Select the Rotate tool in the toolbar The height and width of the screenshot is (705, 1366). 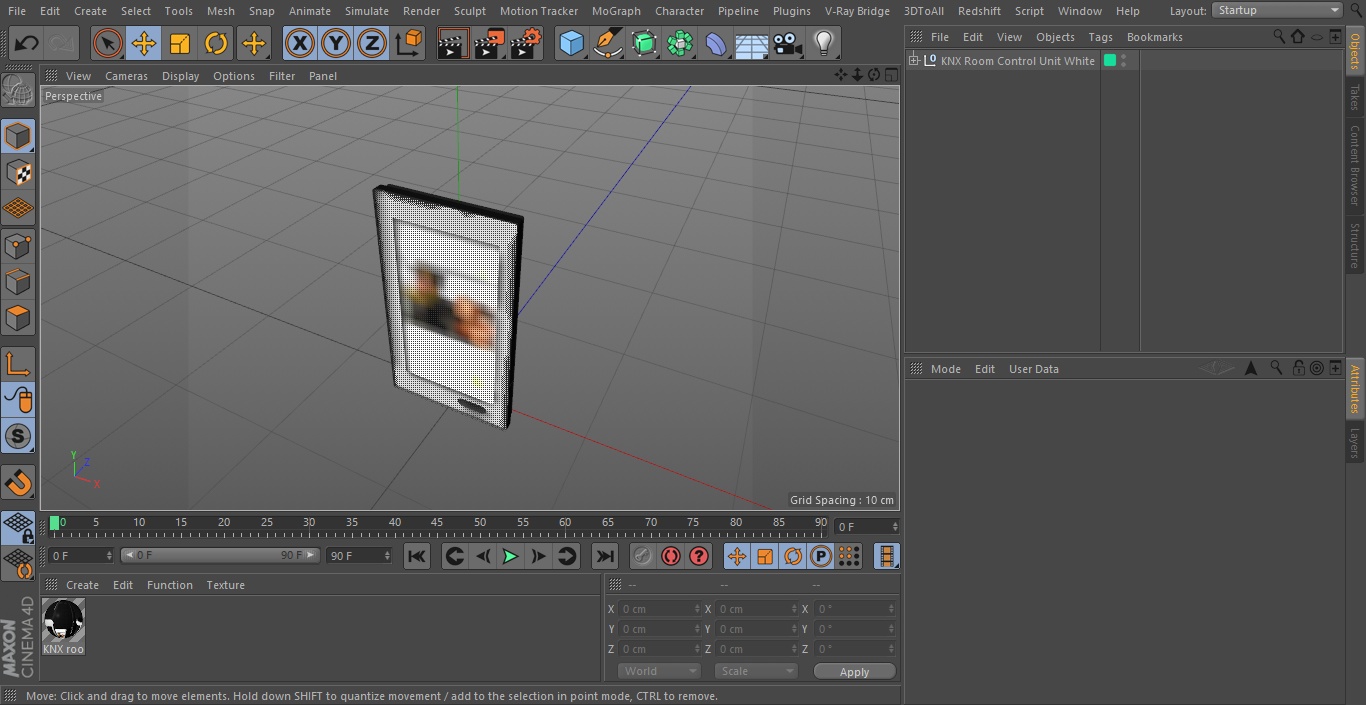point(216,43)
